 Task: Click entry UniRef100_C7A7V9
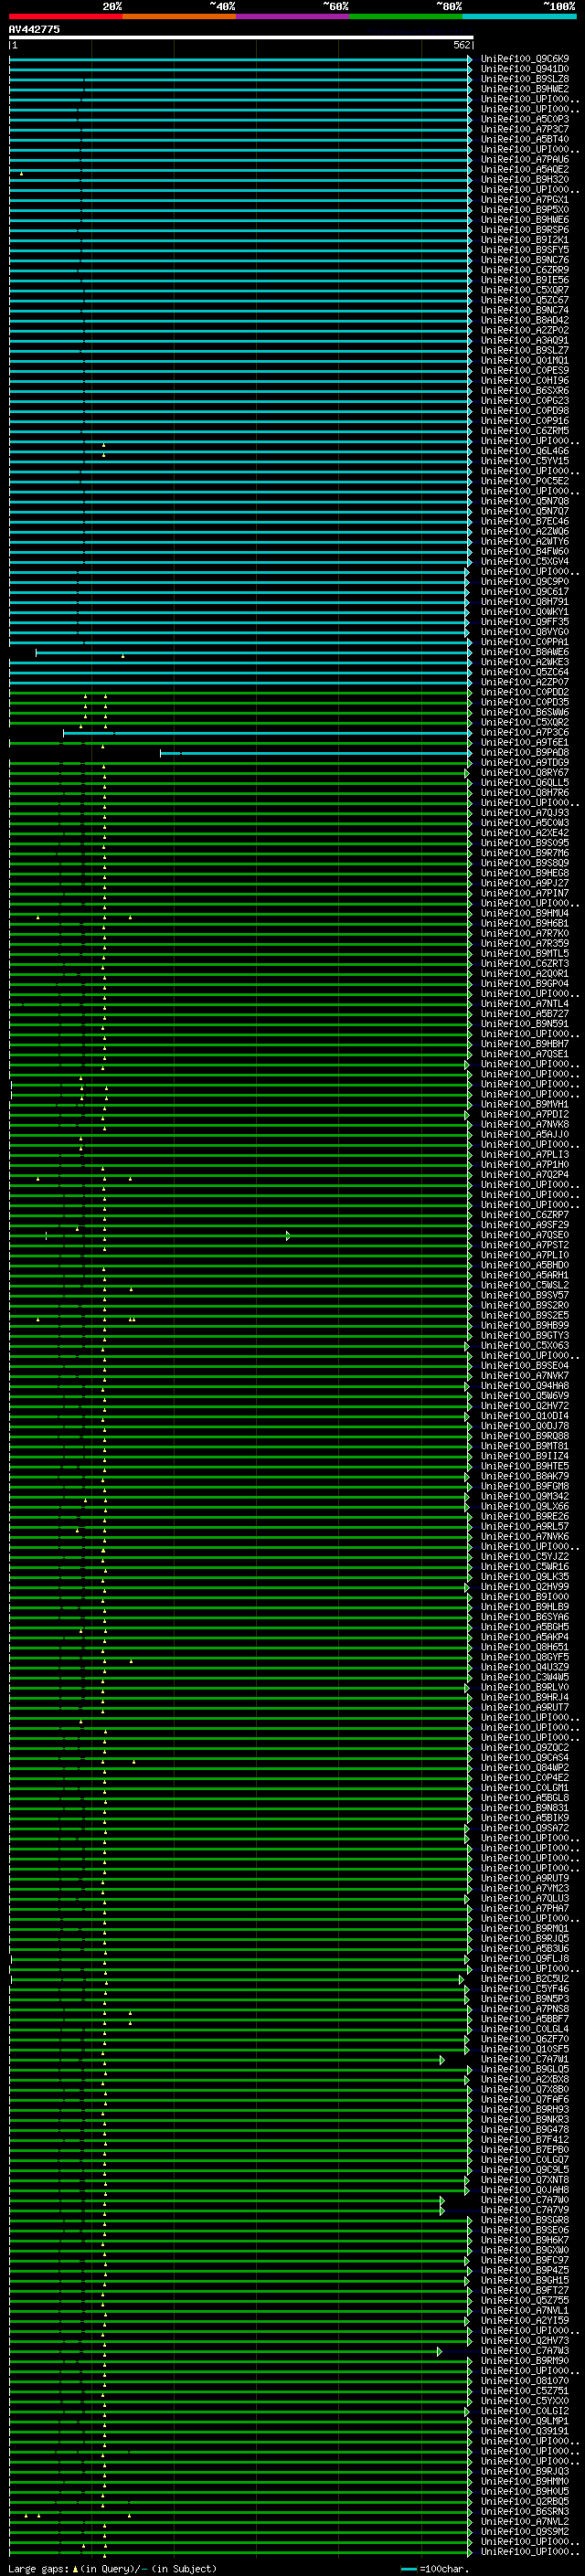click(525, 2209)
